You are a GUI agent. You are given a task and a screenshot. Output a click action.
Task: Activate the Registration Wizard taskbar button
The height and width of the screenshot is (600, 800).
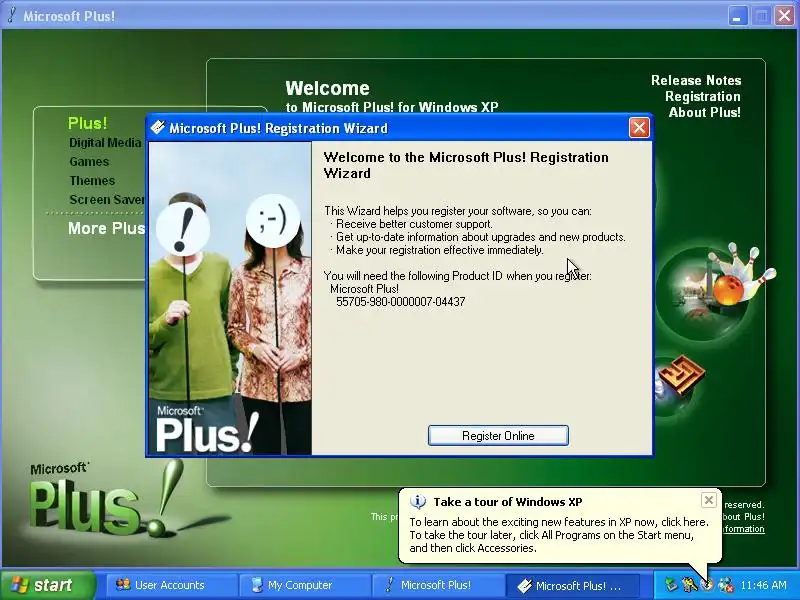pyautogui.click(x=572, y=585)
